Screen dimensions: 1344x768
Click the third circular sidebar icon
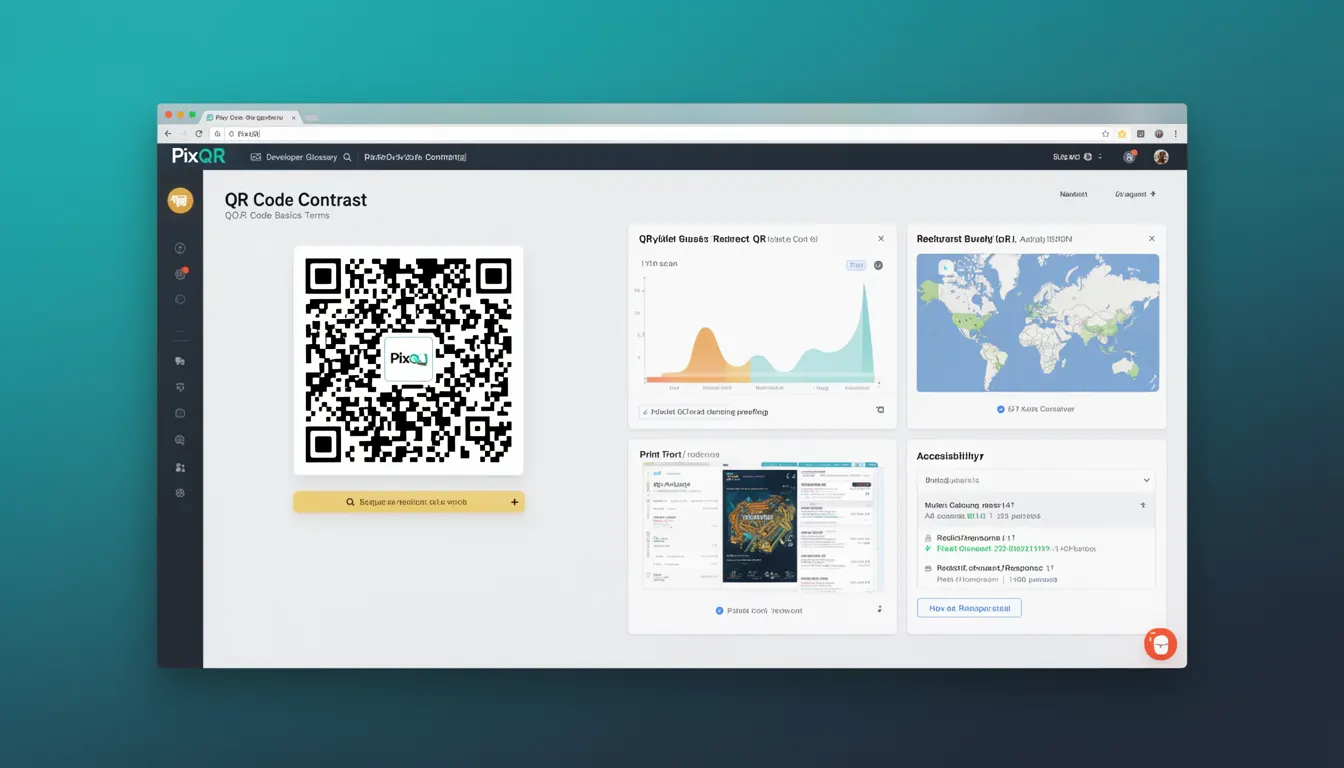180,299
